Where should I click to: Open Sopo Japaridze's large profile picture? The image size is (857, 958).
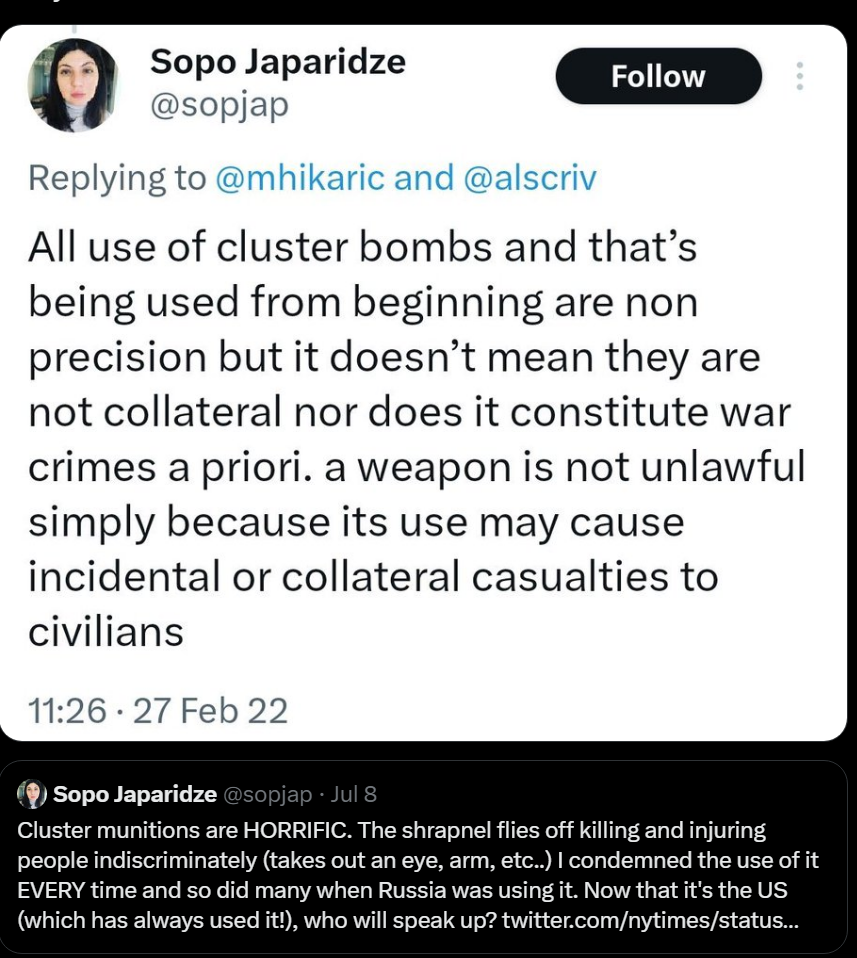pyautogui.click(x=73, y=85)
